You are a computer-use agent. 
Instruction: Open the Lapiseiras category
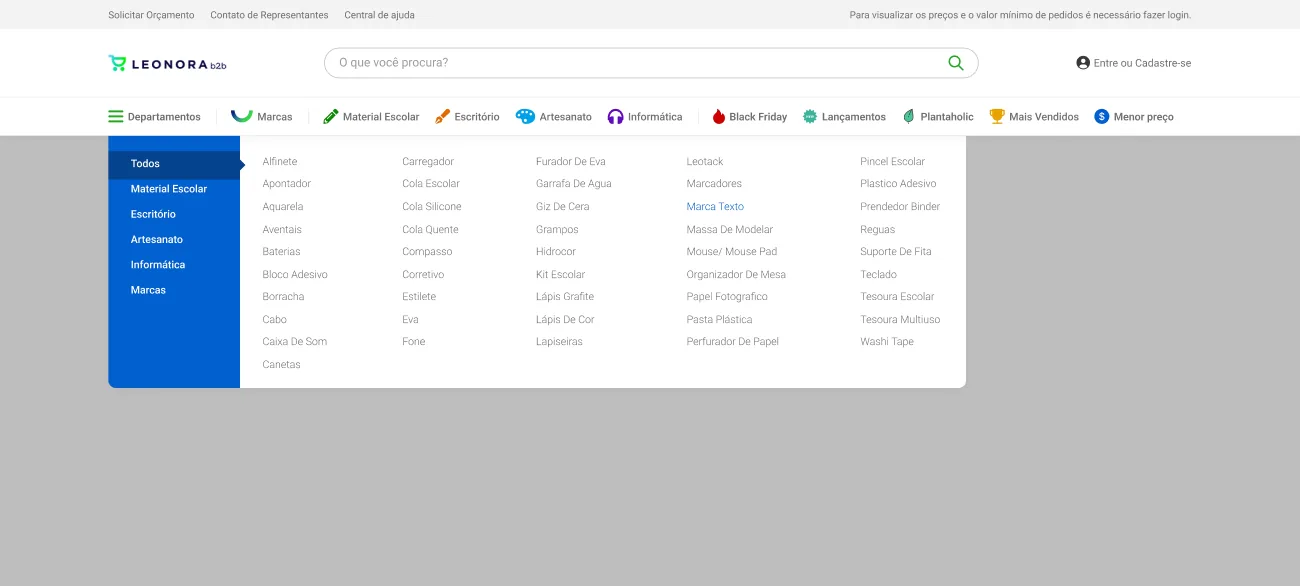click(559, 342)
